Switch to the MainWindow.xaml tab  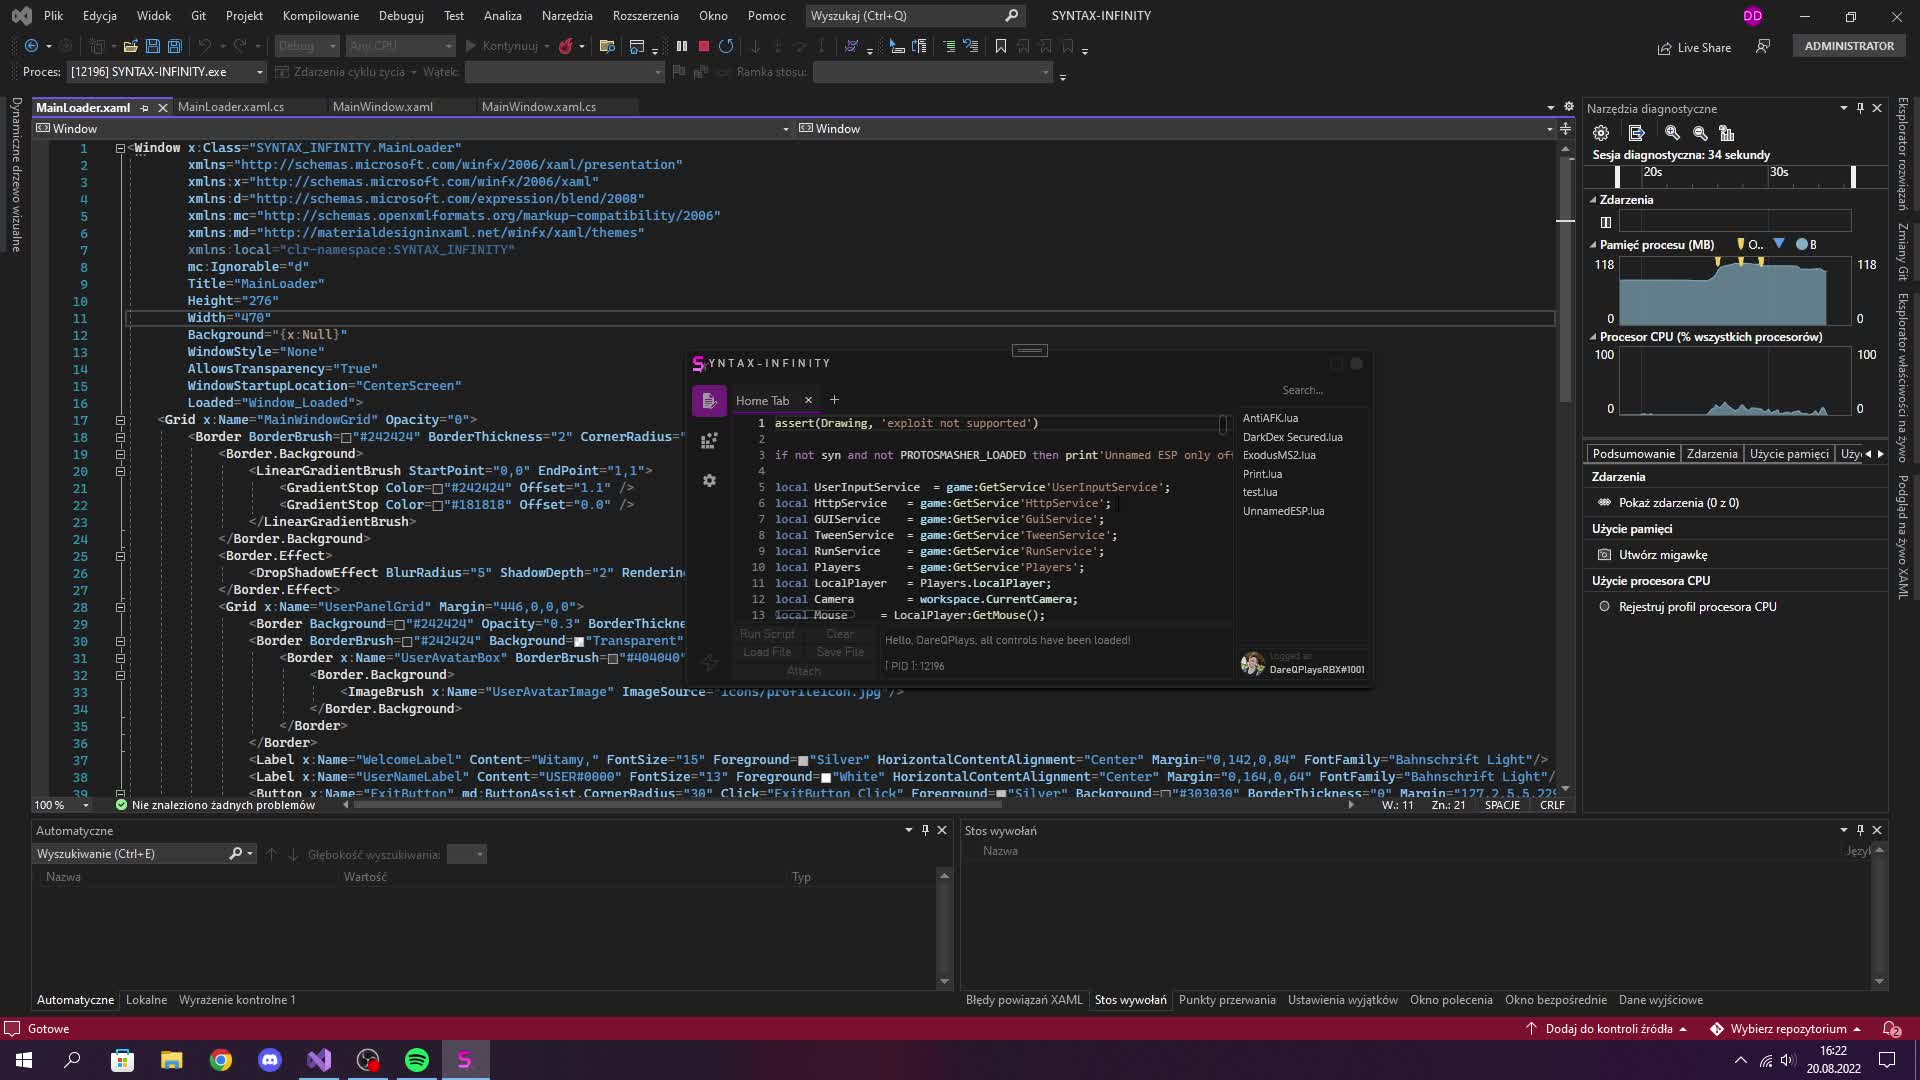pos(382,106)
